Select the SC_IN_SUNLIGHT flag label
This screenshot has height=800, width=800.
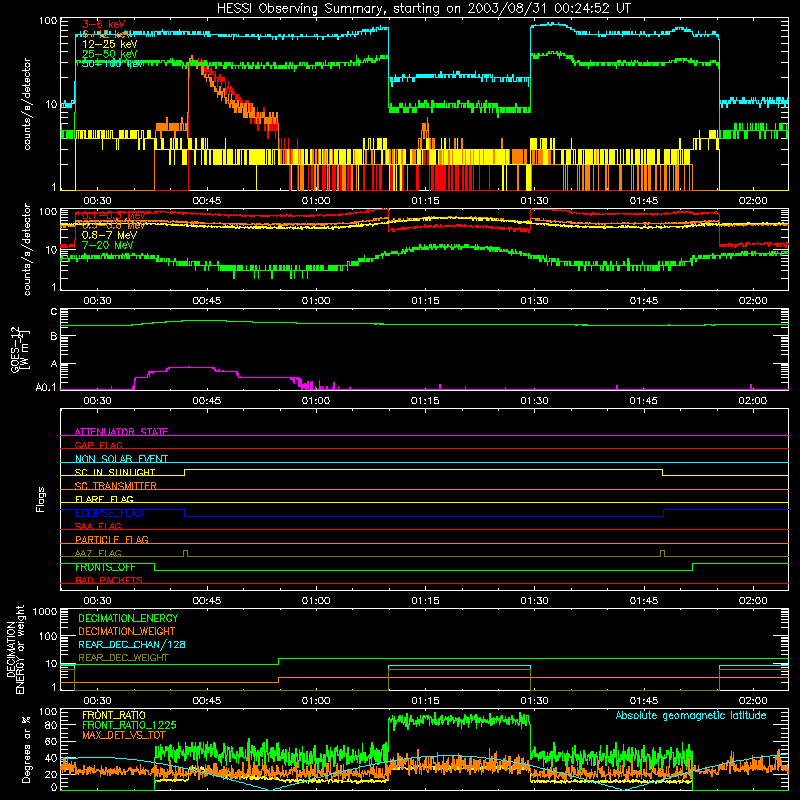point(115,472)
